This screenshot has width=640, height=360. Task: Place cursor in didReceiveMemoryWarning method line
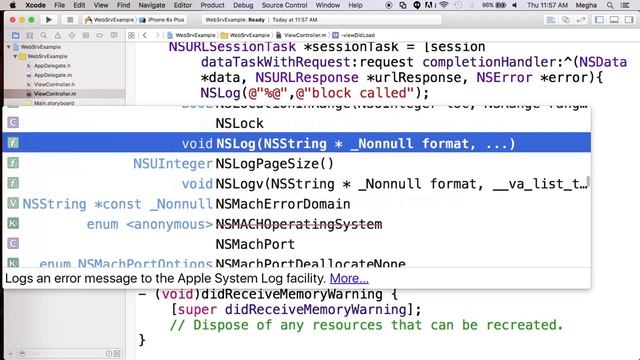pos(268,294)
